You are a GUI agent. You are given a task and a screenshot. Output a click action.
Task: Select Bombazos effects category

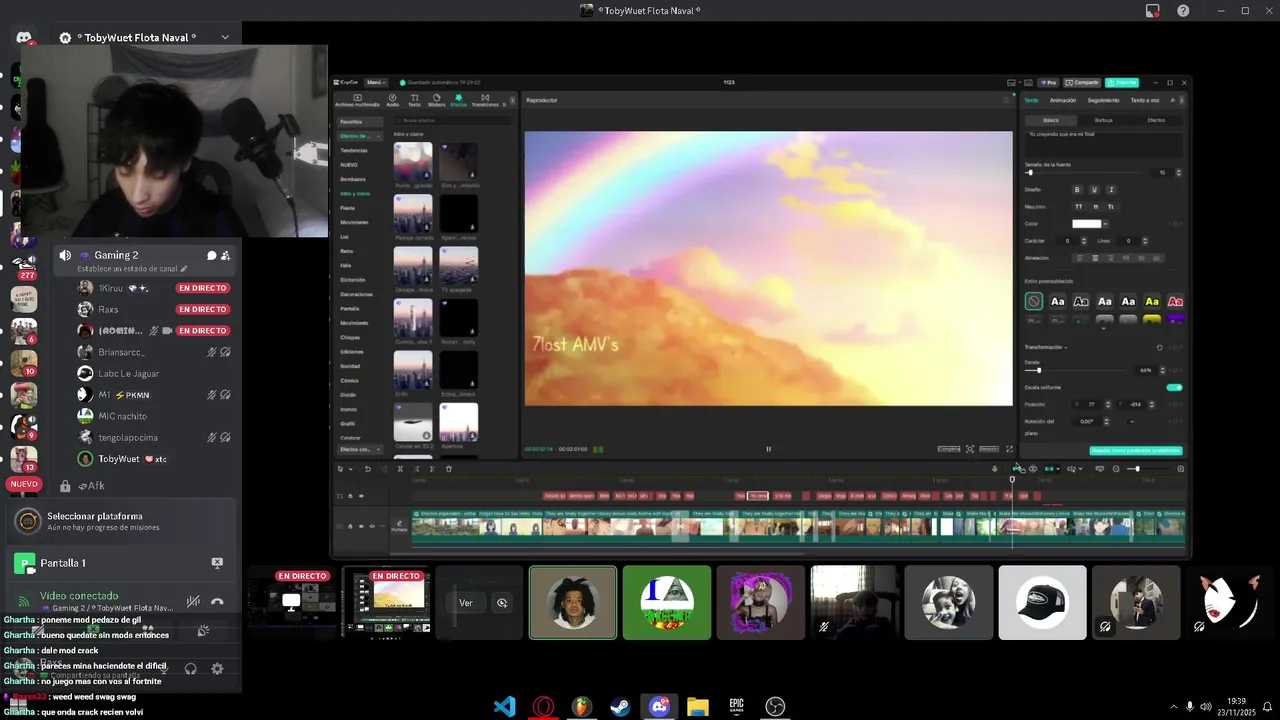coord(353,179)
